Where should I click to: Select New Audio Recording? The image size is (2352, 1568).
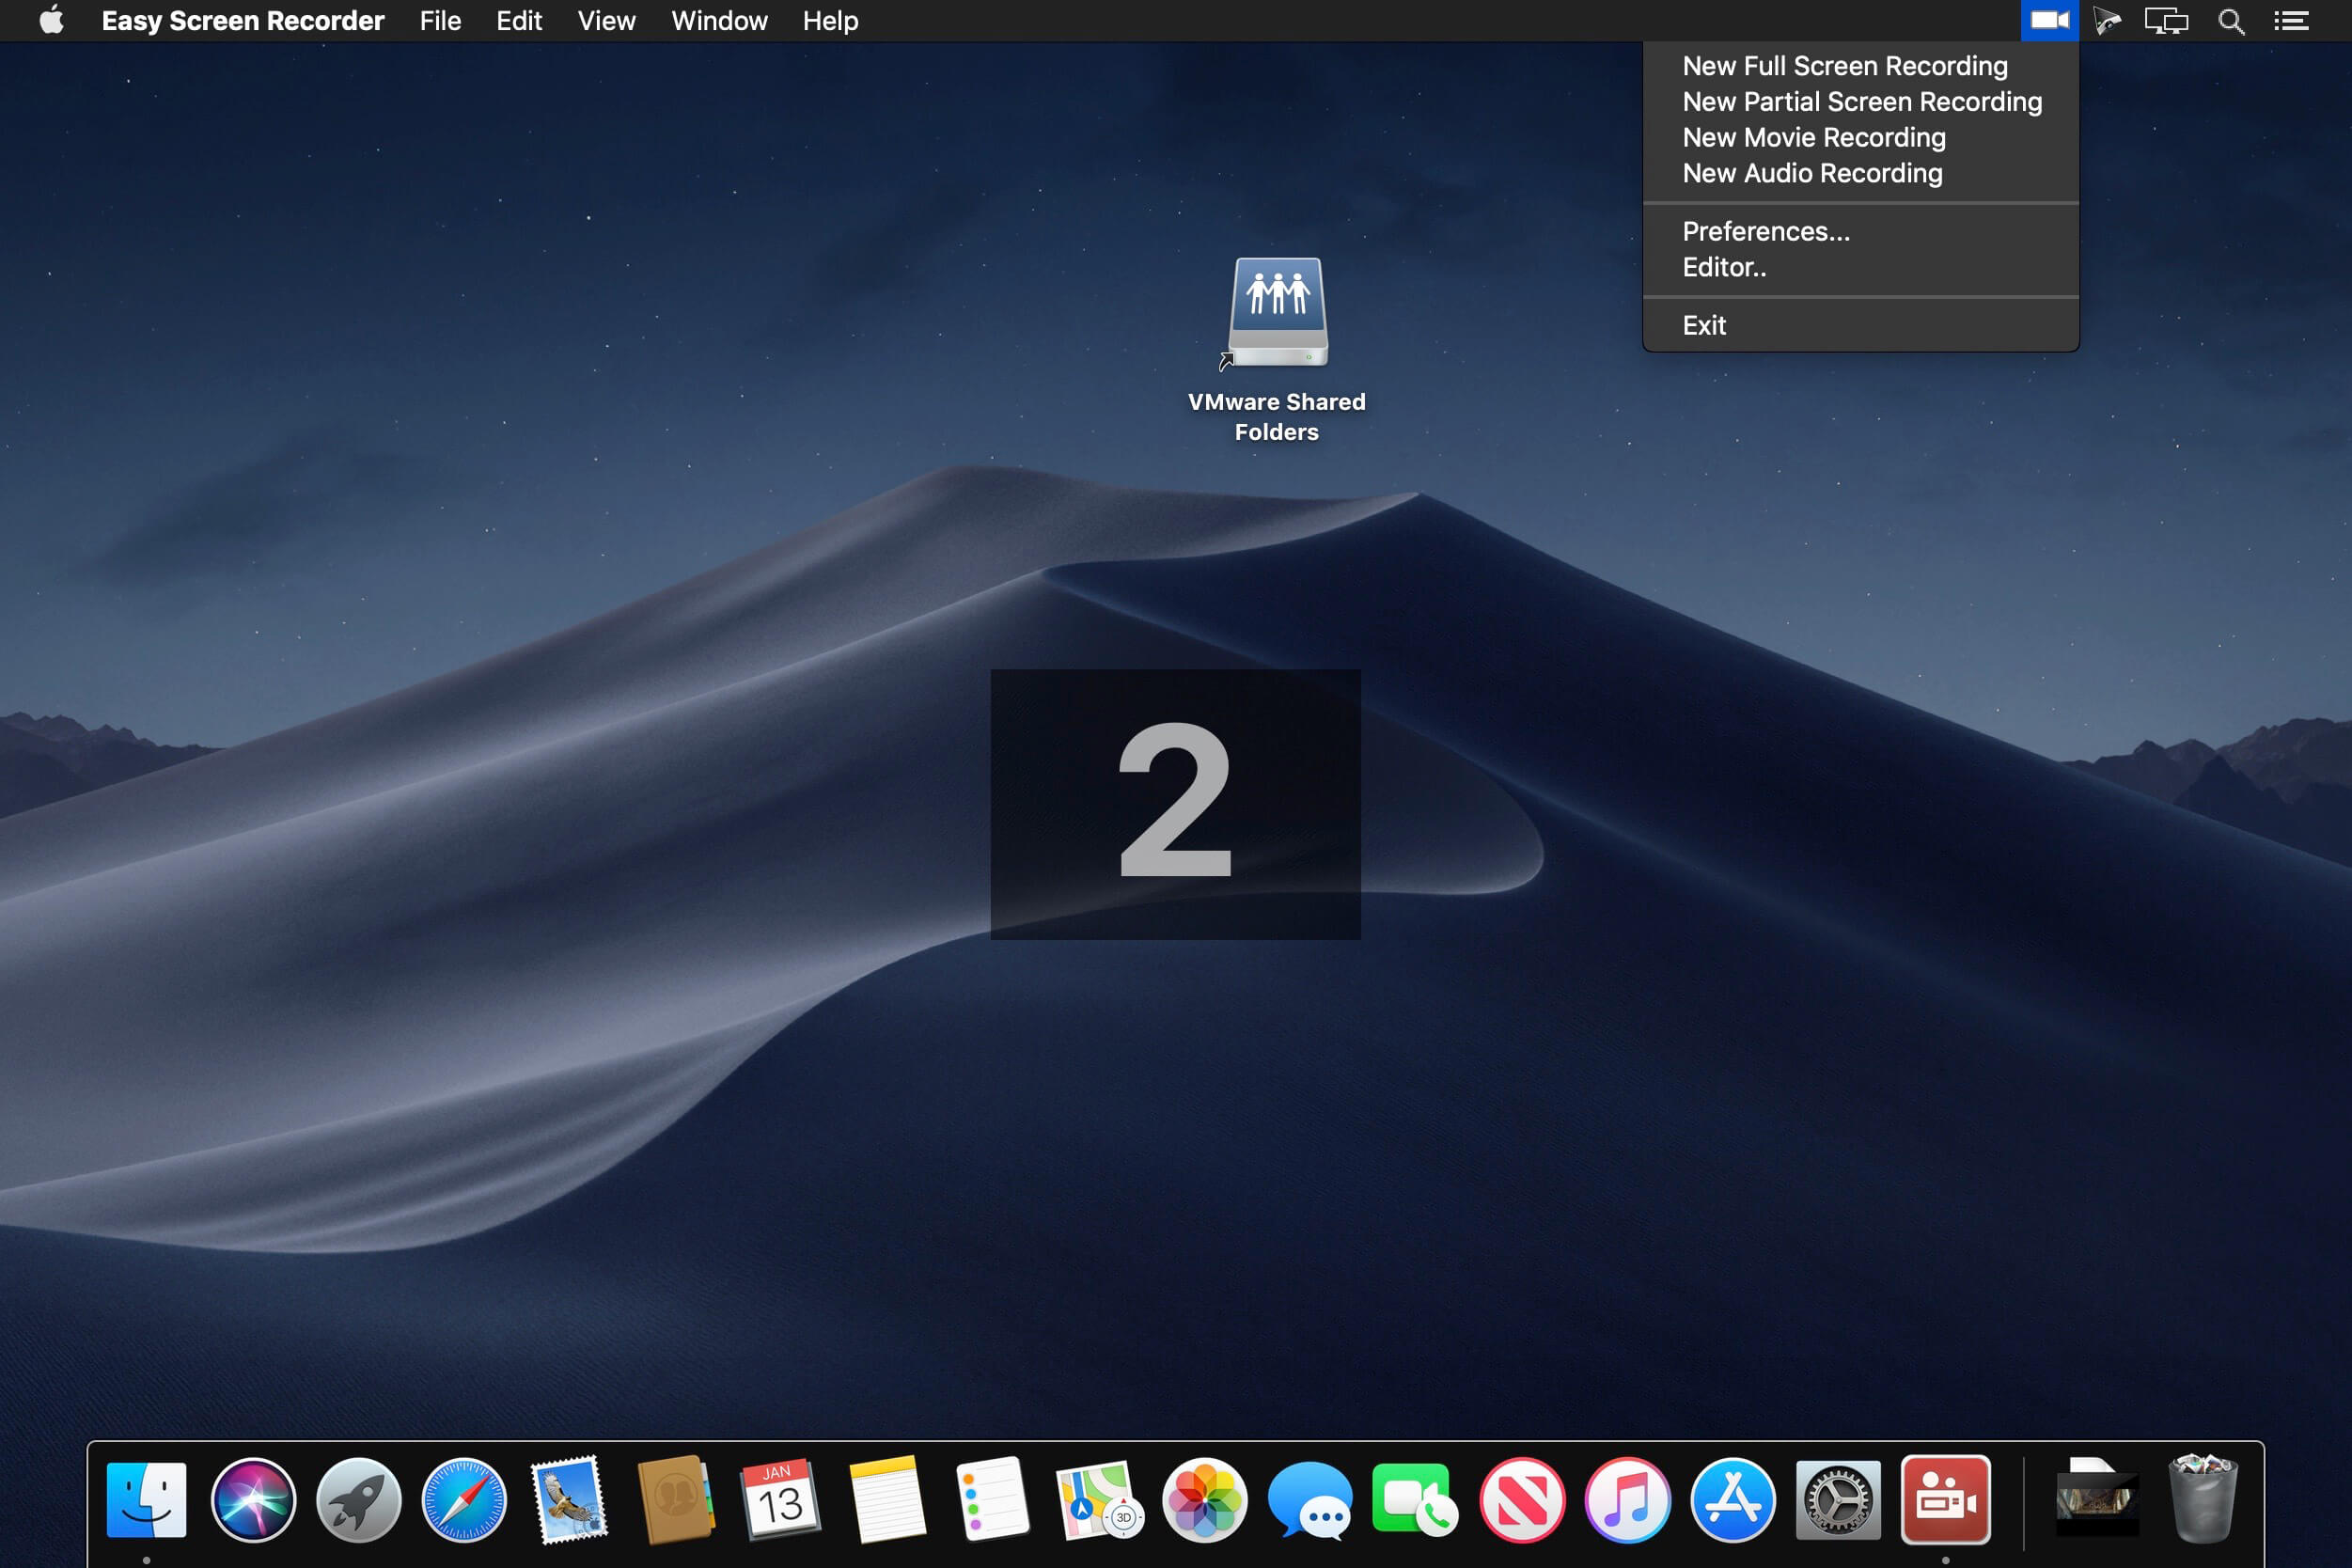tap(1812, 174)
